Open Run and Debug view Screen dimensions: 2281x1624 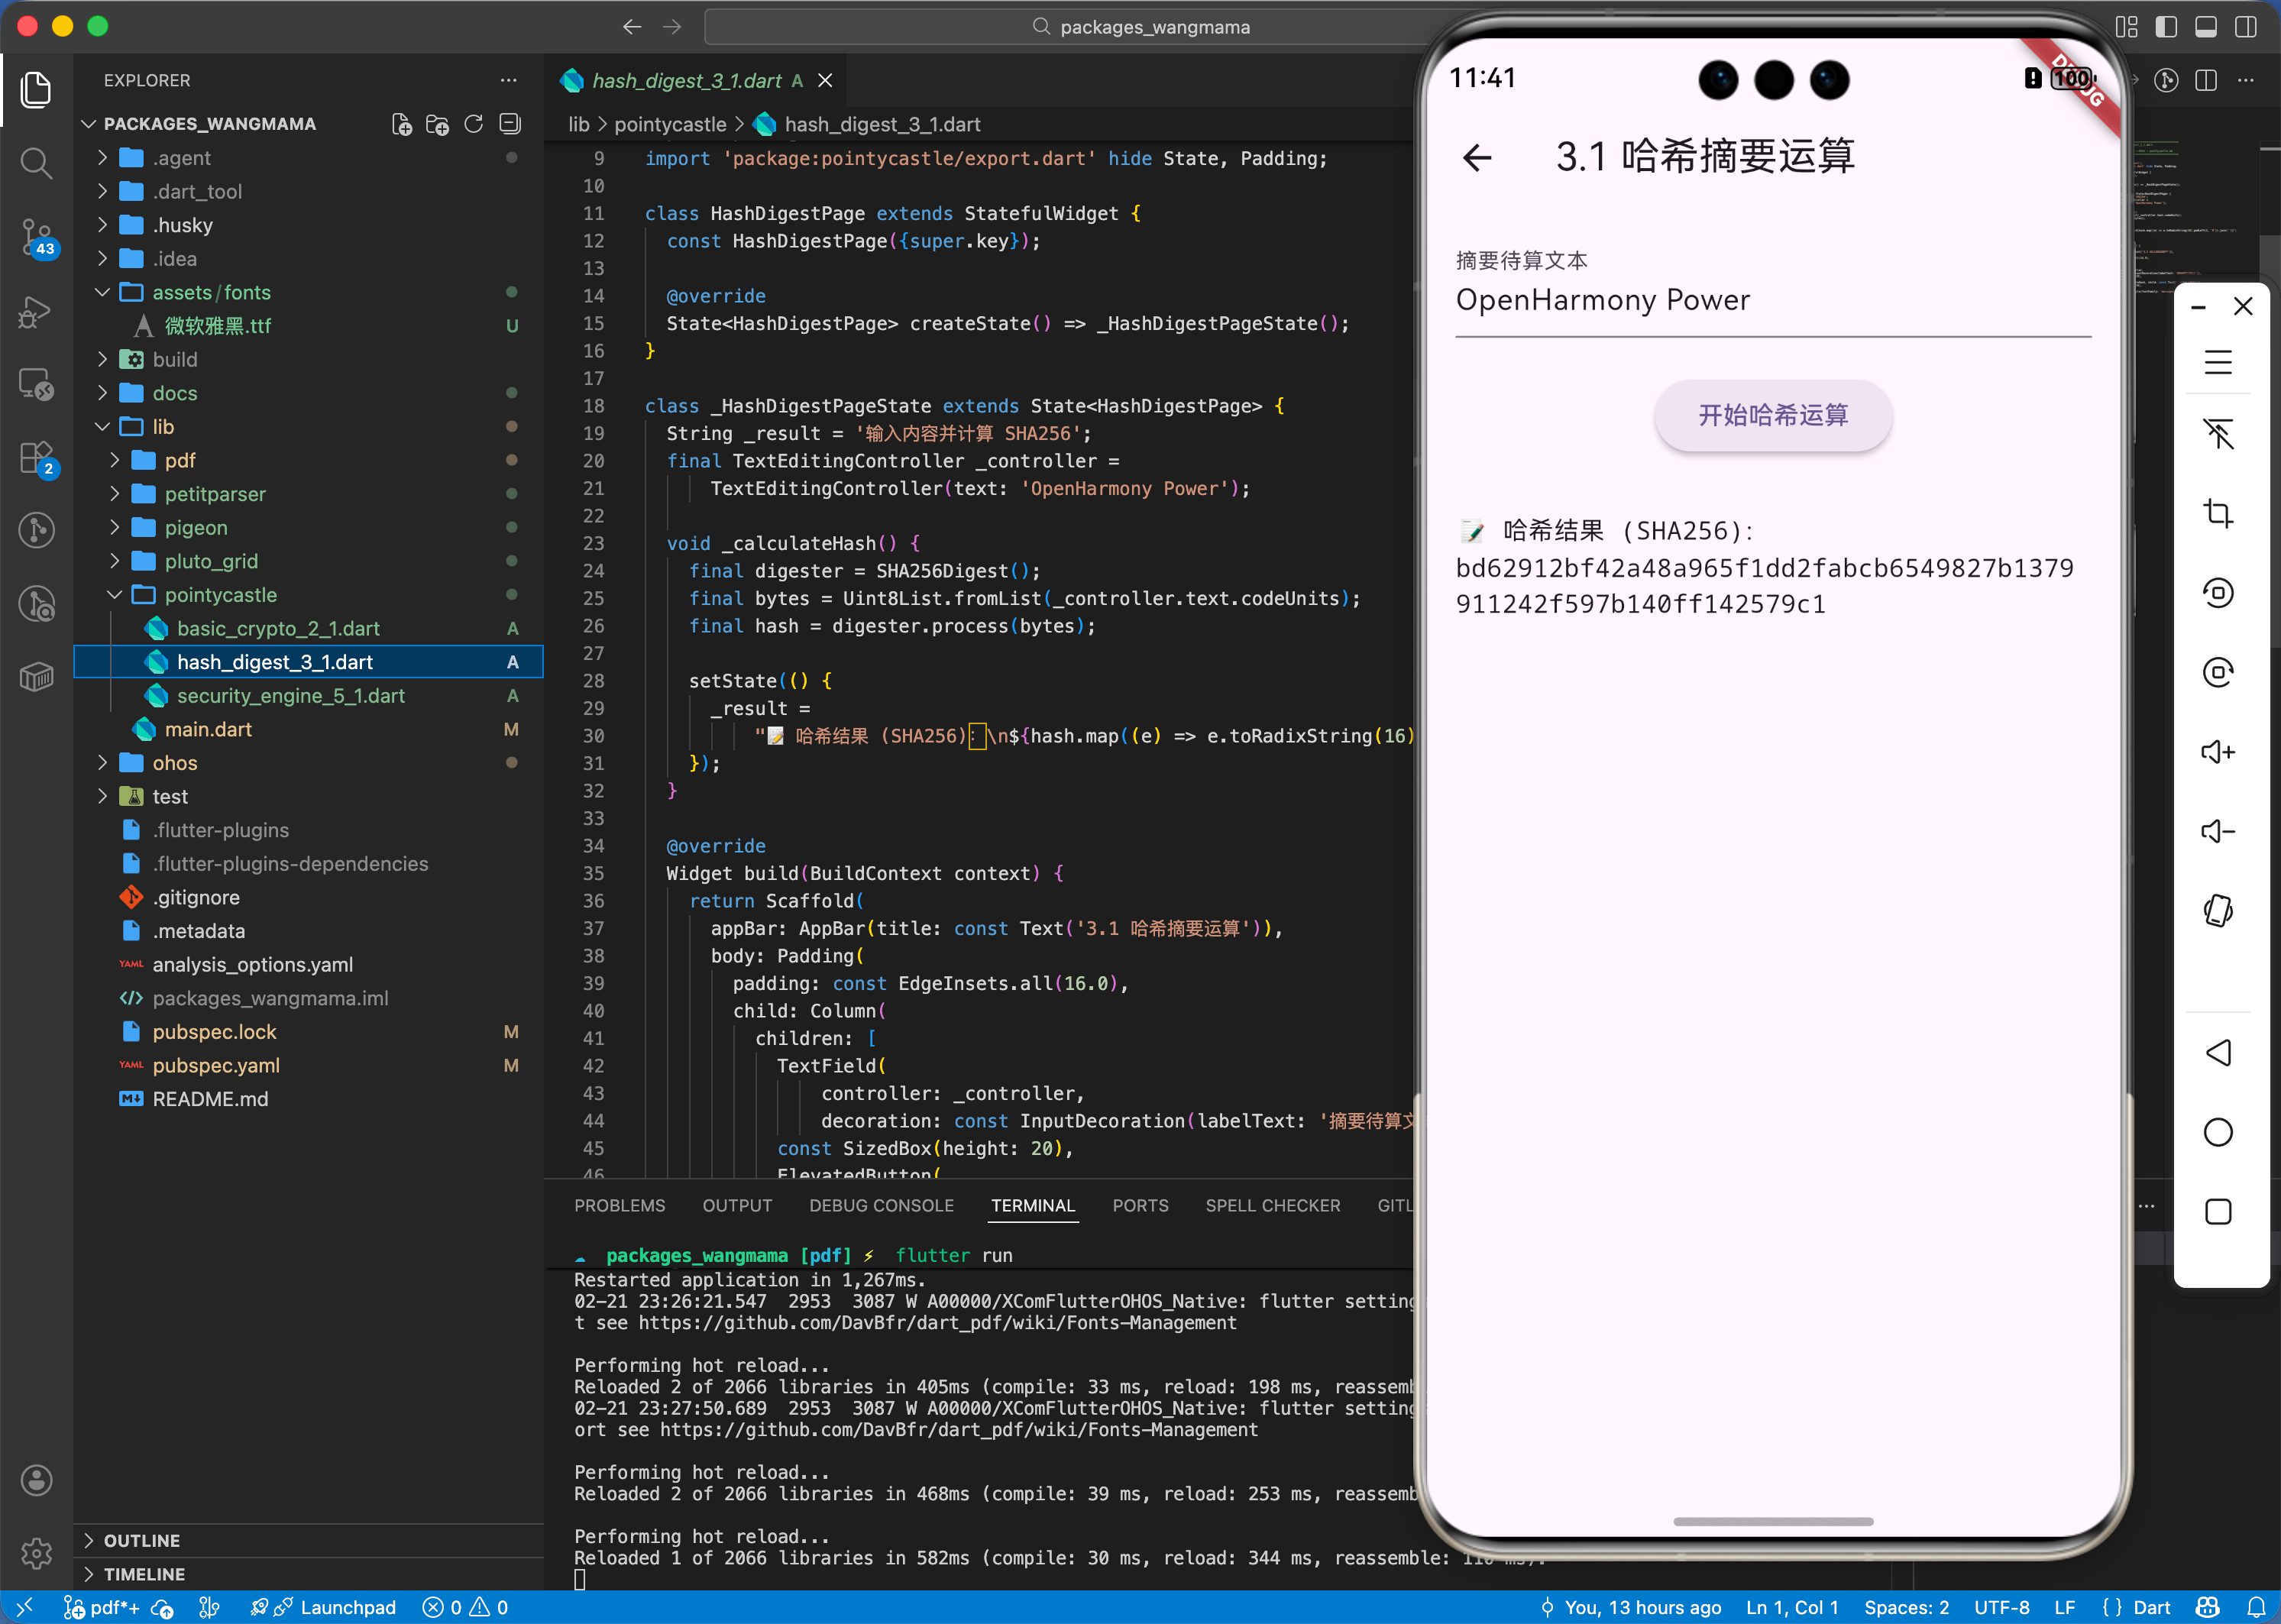point(36,312)
